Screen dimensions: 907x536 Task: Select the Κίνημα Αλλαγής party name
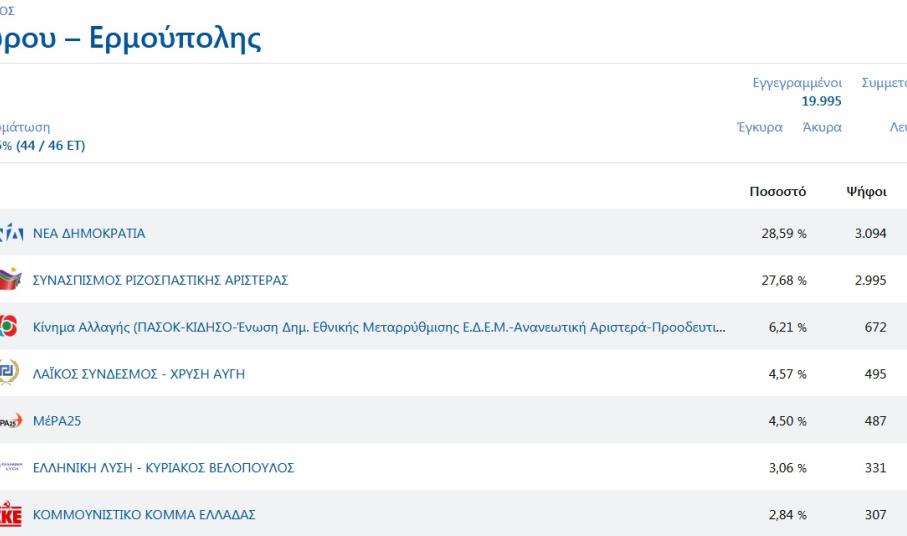pos(379,327)
